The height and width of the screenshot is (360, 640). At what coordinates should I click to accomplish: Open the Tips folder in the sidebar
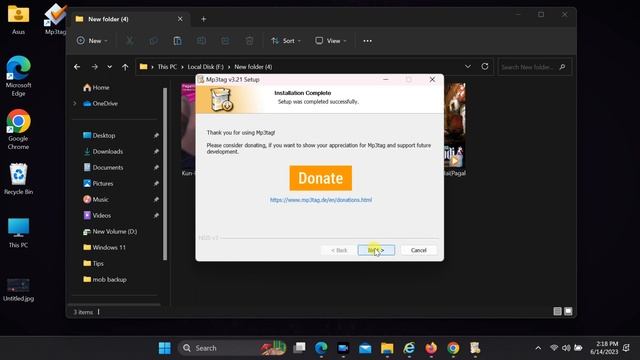pyautogui.click(x=93, y=263)
